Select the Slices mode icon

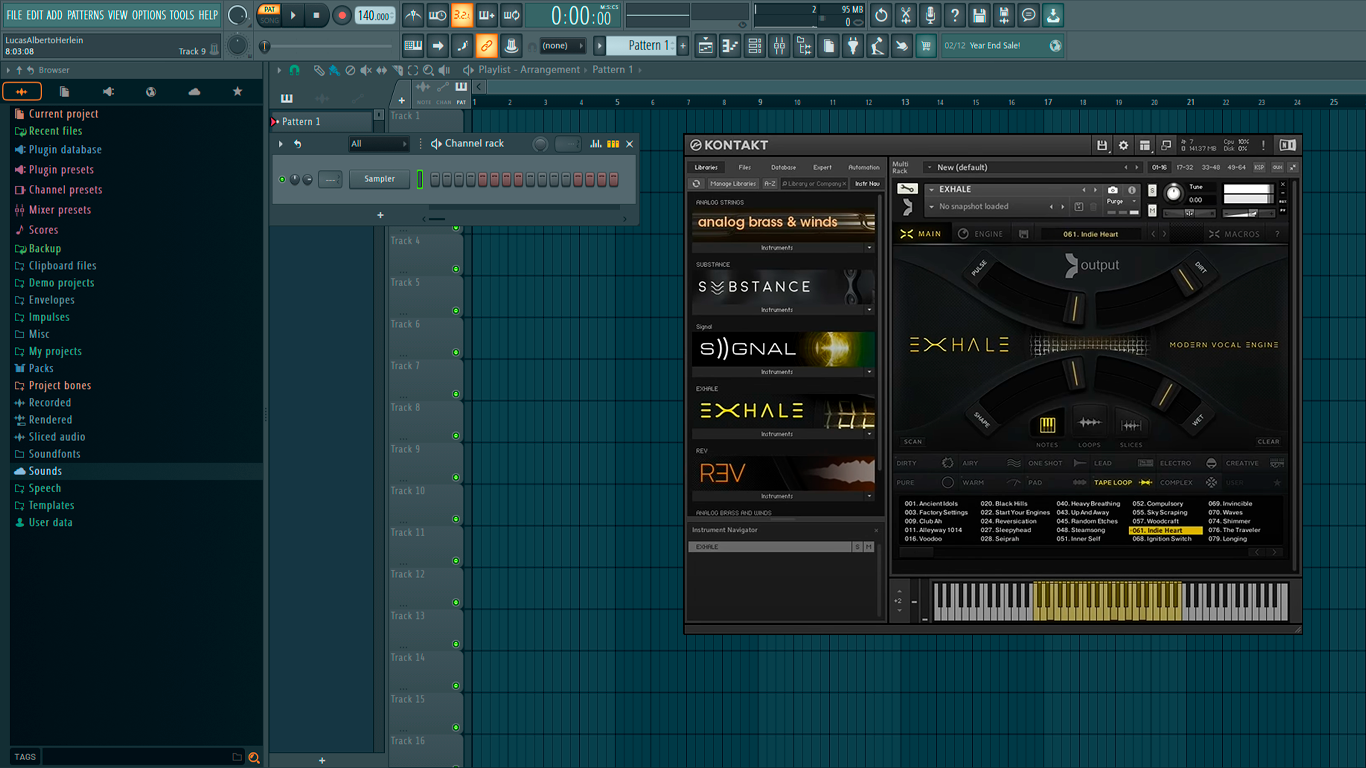[1131, 425]
